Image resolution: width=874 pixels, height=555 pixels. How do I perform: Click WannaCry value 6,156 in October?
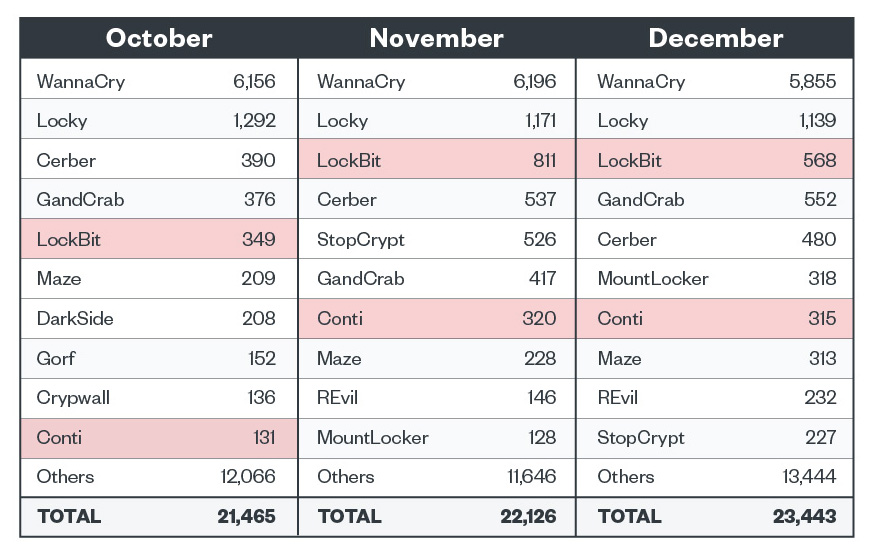pyautogui.click(x=254, y=81)
